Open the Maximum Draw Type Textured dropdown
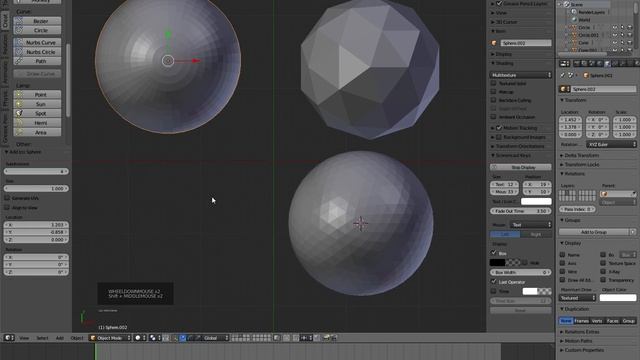Screen dimensions: 640x360 (x=577, y=298)
